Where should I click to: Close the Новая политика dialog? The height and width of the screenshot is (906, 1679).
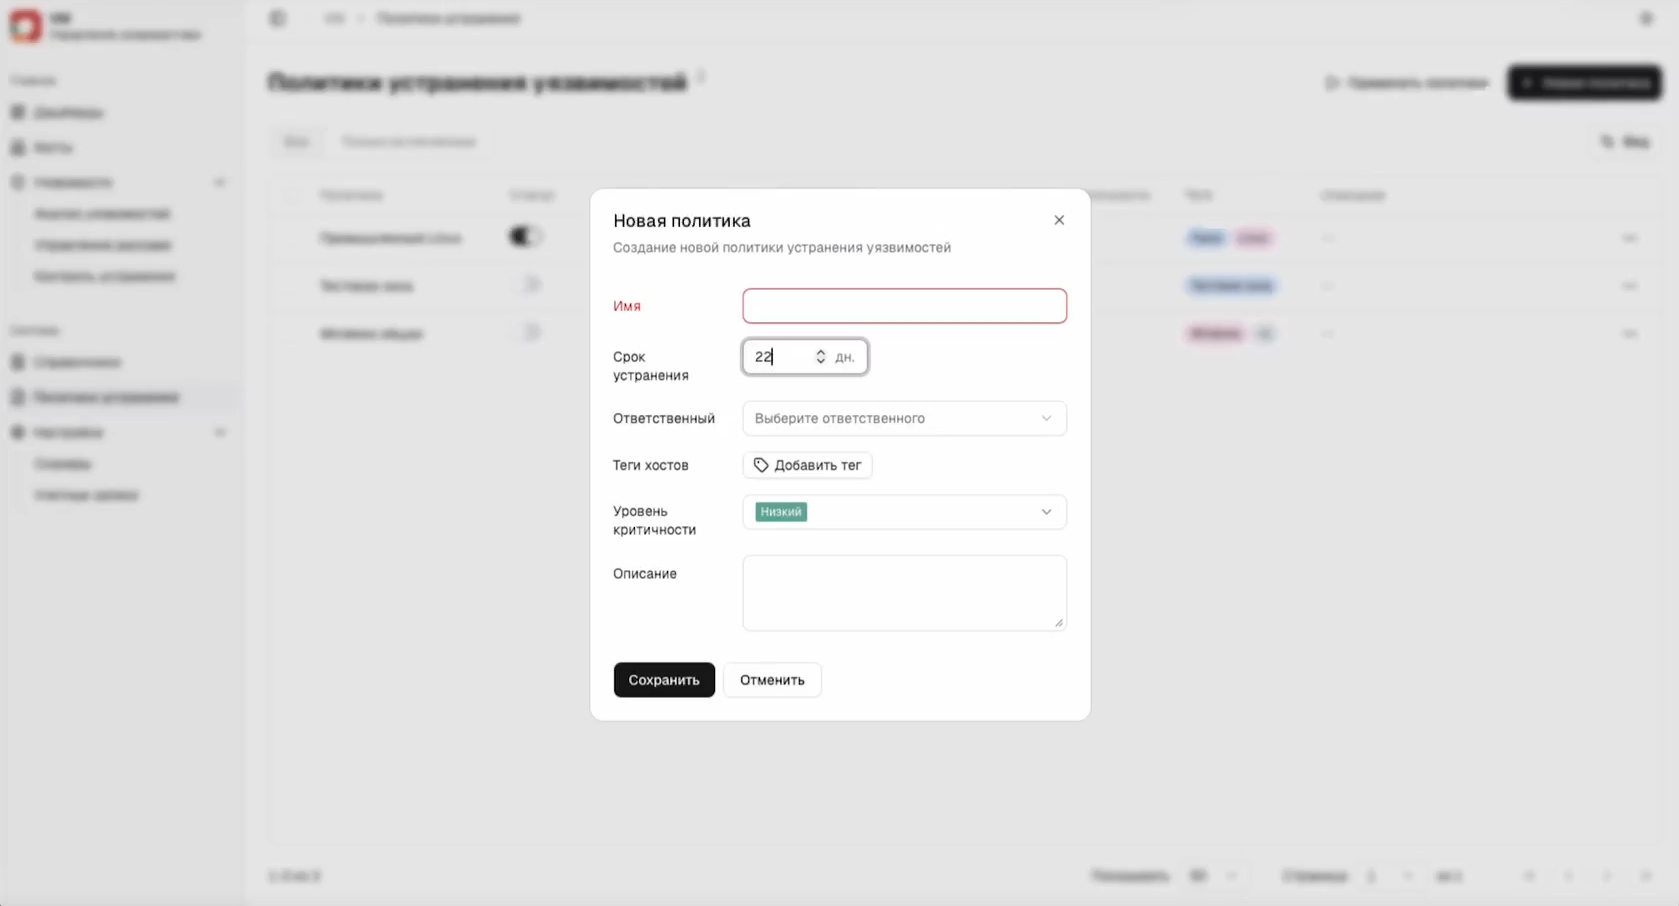point(1059,220)
